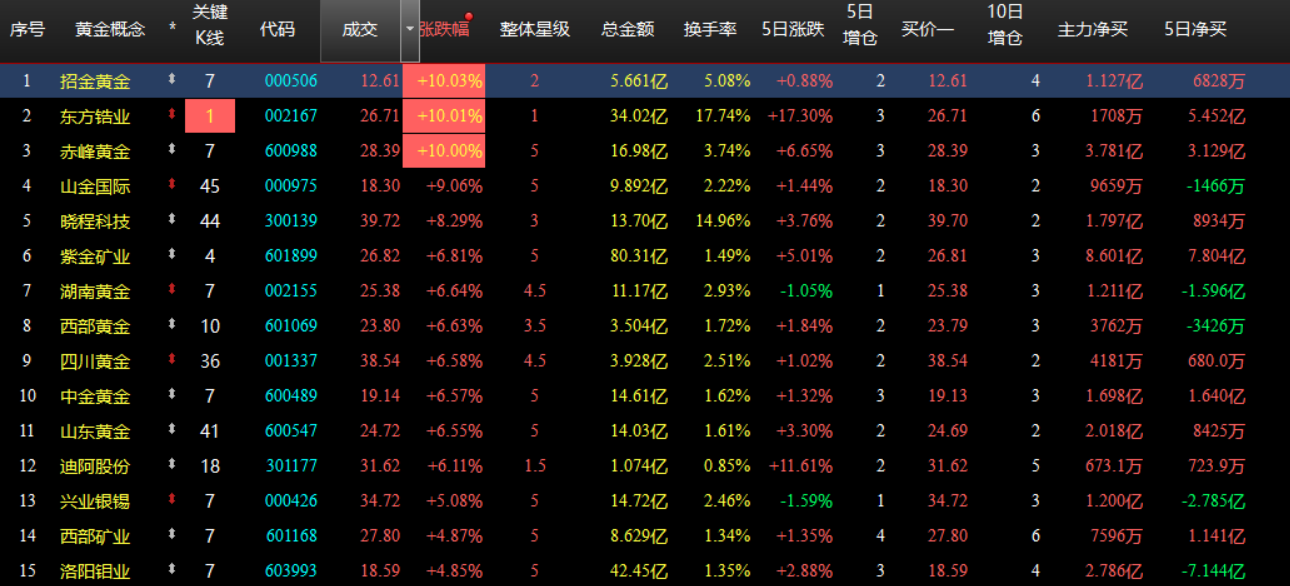The width and height of the screenshot is (1290, 586).
Task: Click the red marker icon beside 湖南黄金
Action: (172, 291)
